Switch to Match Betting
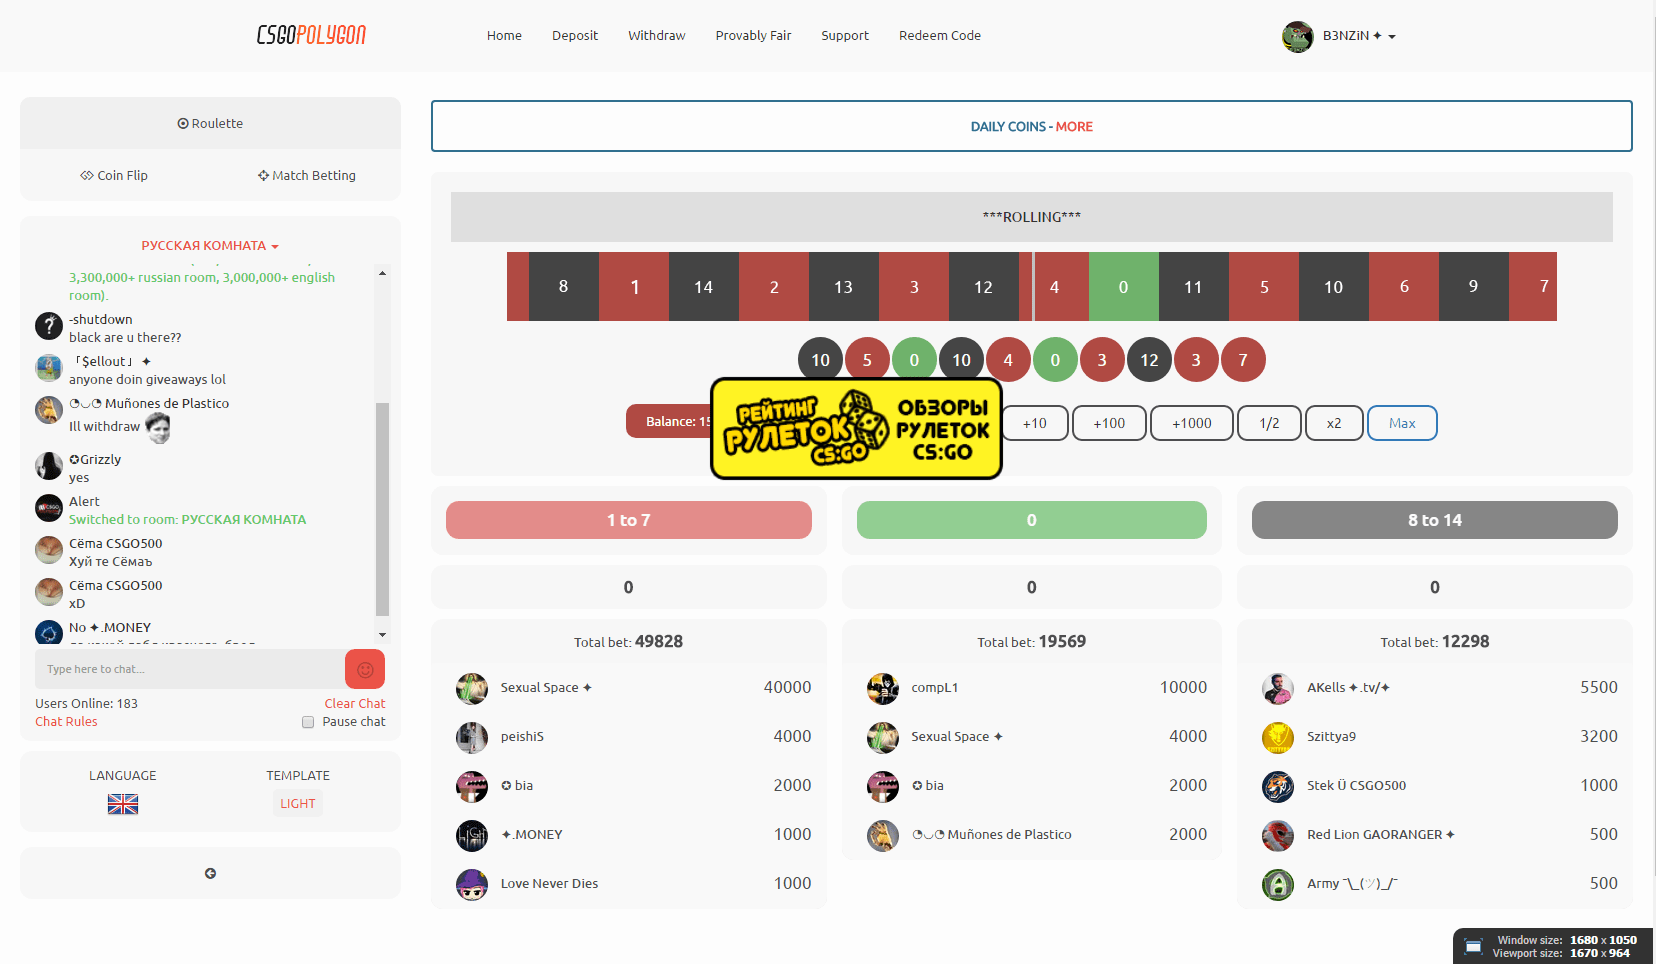The image size is (1656, 964). (307, 175)
